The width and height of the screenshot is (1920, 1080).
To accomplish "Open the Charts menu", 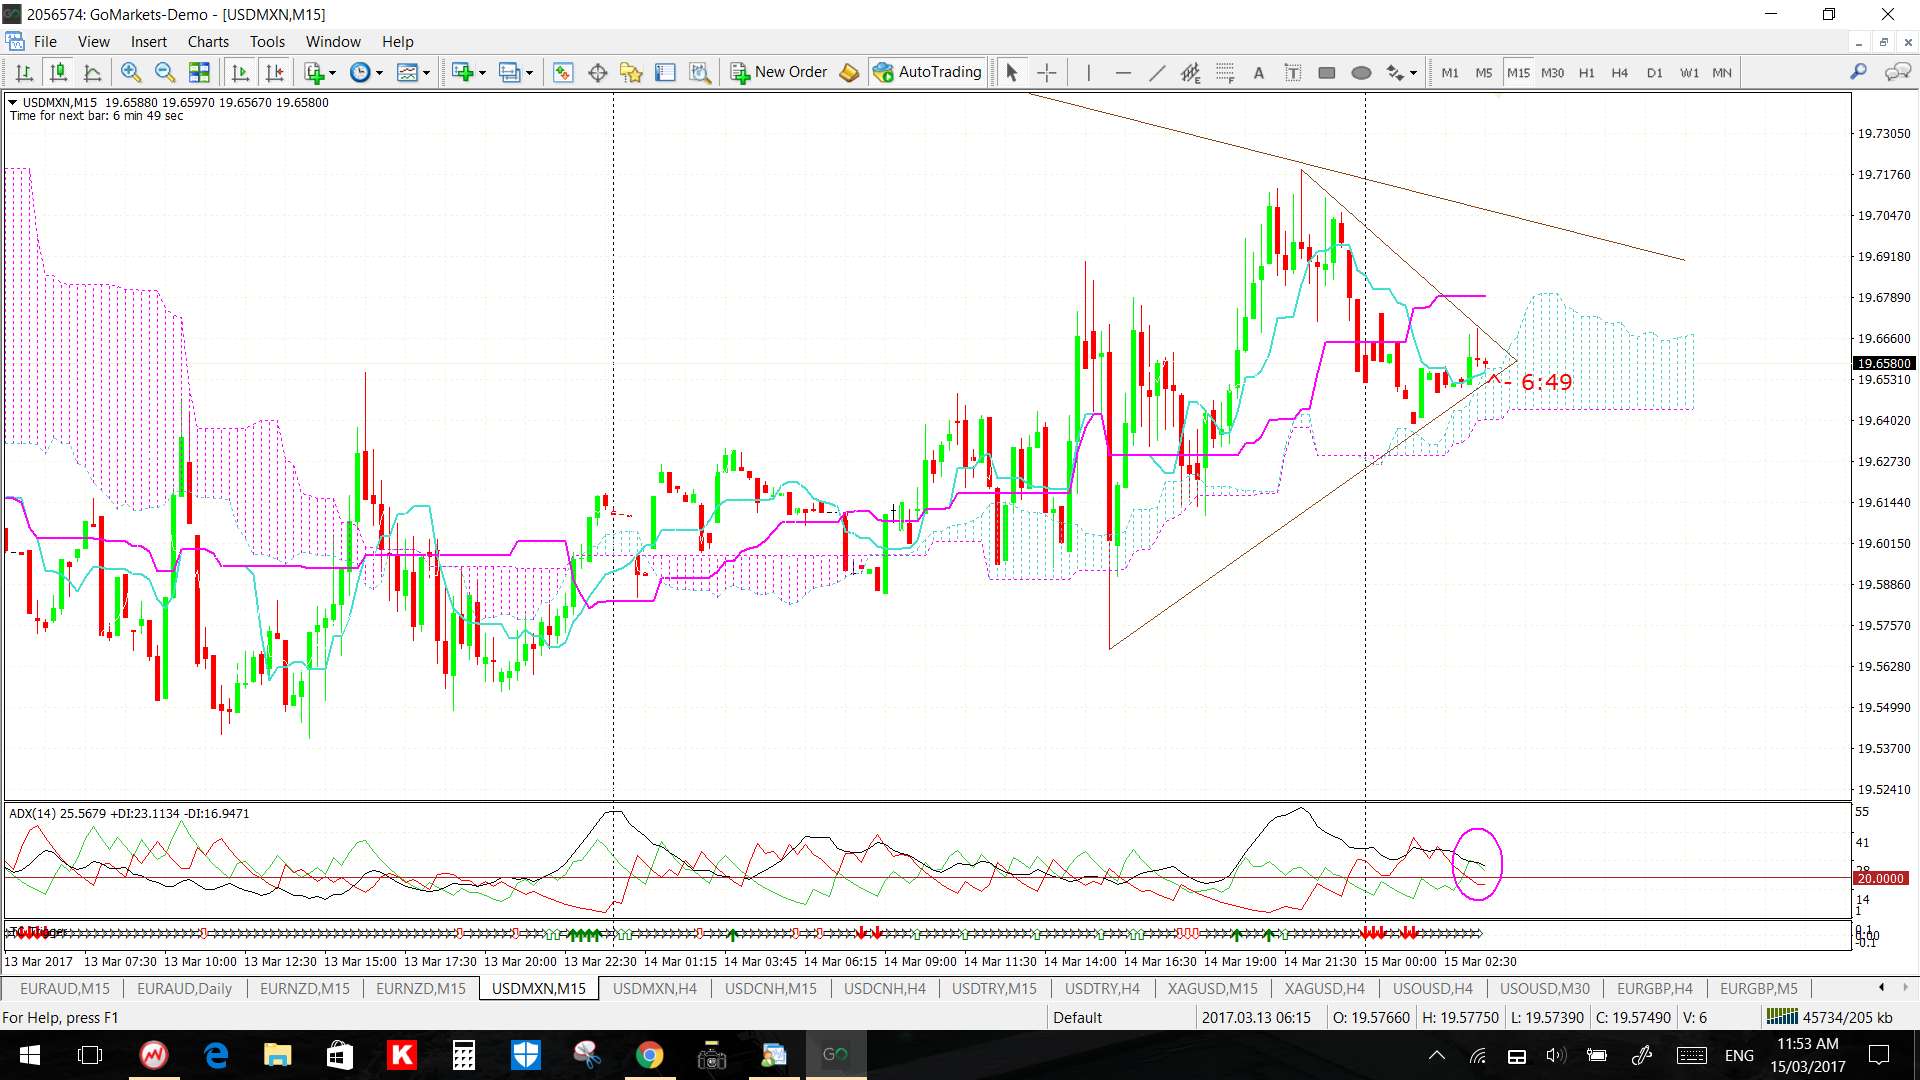I will (x=207, y=41).
